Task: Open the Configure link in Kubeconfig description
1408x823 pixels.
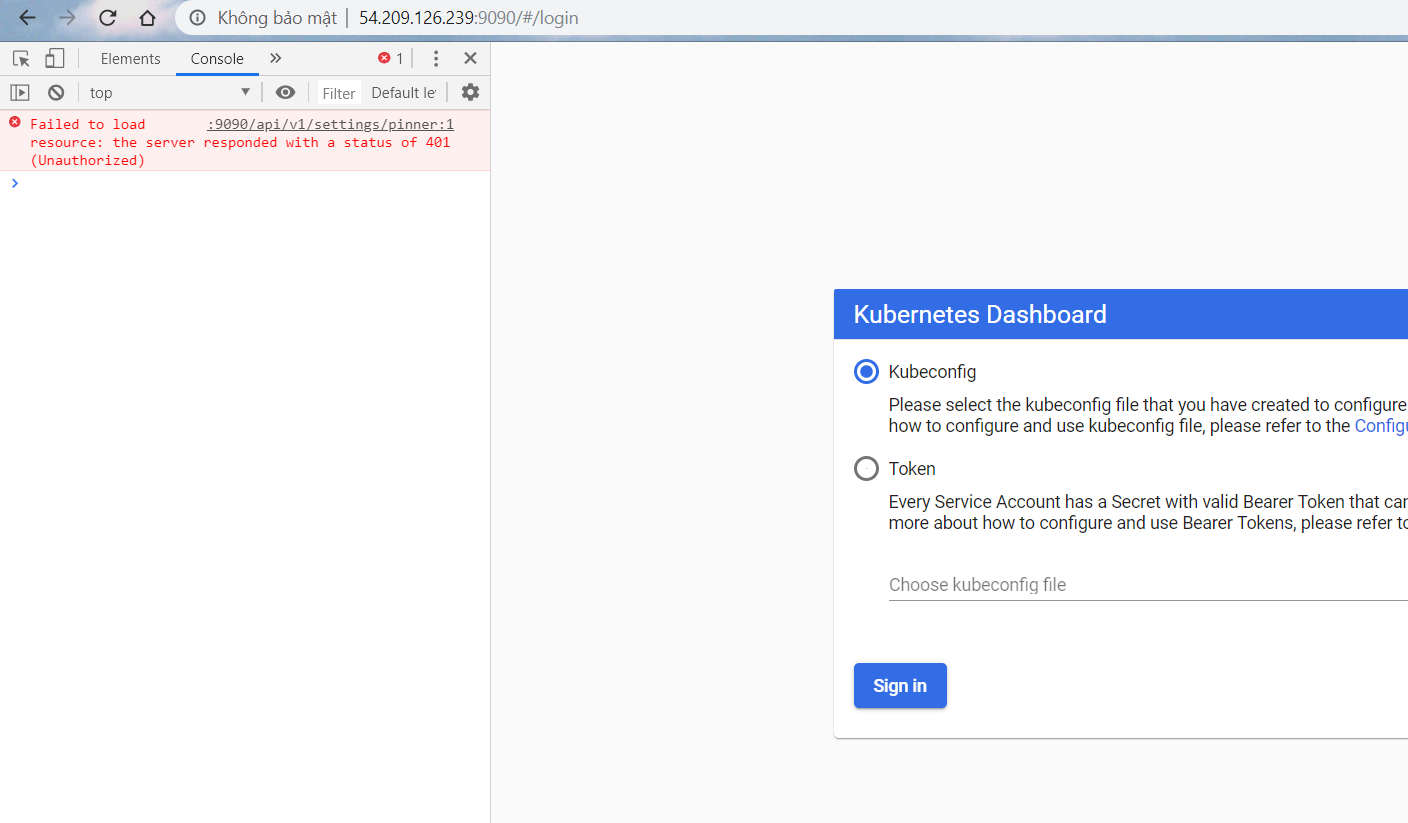Action: [1381, 425]
